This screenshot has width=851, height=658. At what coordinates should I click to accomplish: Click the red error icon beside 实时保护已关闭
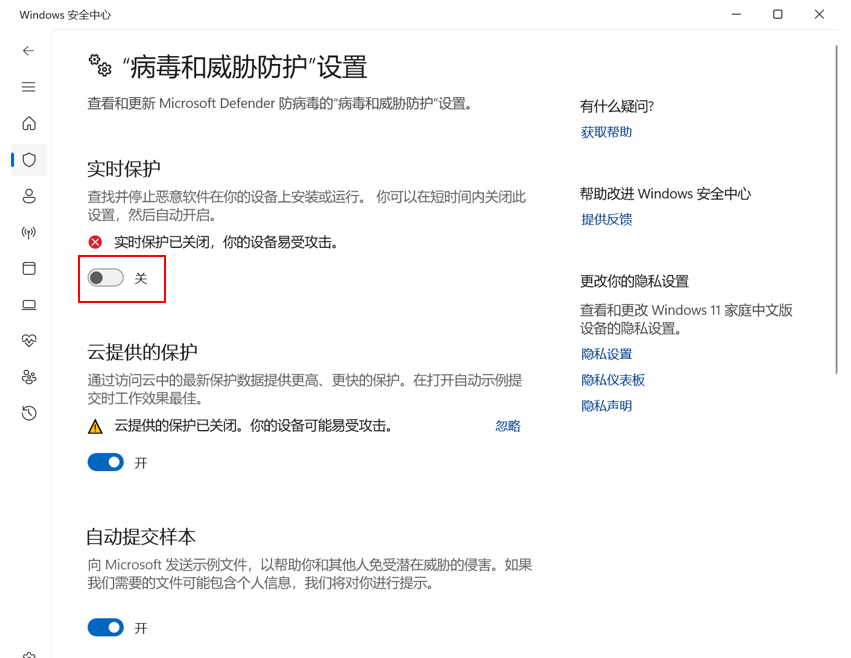click(x=96, y=242)
